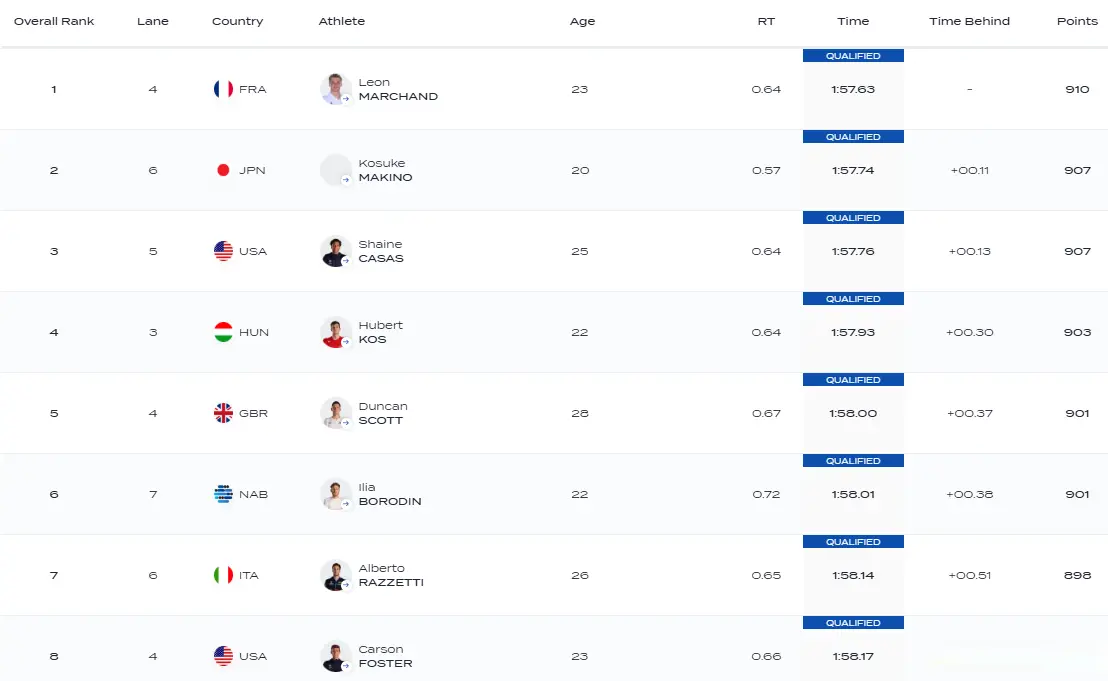This screenshot has height=681, width=1108.
Task: Click the Italy flag icon
Action: pyautogui.click(x=223, y=575)
